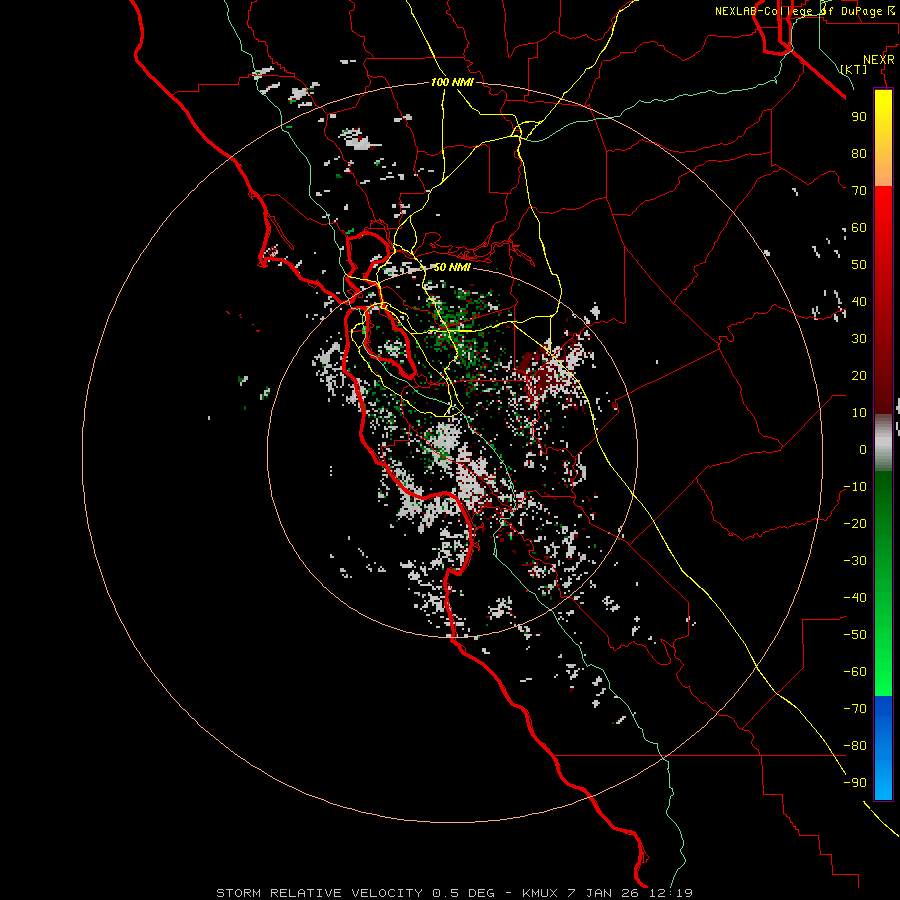The height and width of the screenshot is (900, 900).
Task: Pick the blue segment at color bar bottom
Action: pyautogui.click(x=883, y=748)
